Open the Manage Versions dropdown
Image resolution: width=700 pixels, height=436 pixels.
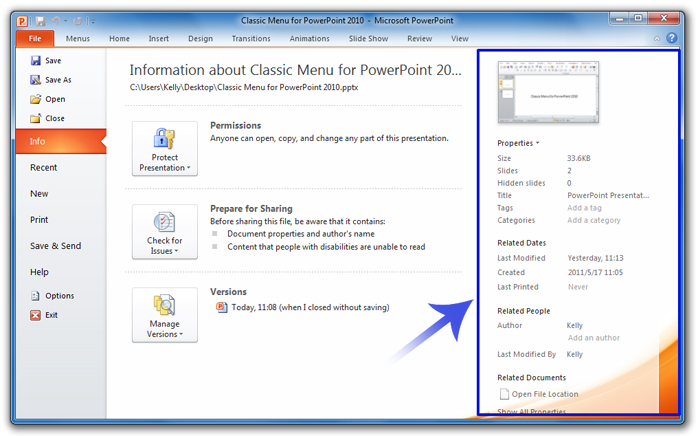[165, 315]
